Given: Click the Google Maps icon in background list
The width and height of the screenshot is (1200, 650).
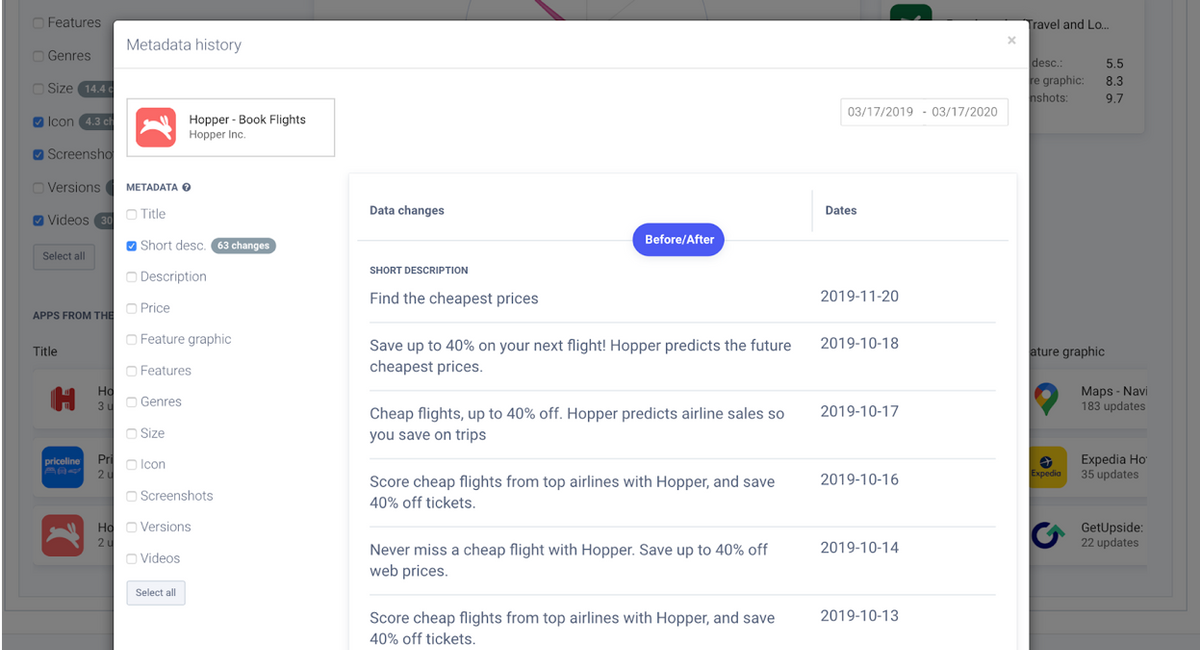Looking at the screenshot, I should 1047,399.
